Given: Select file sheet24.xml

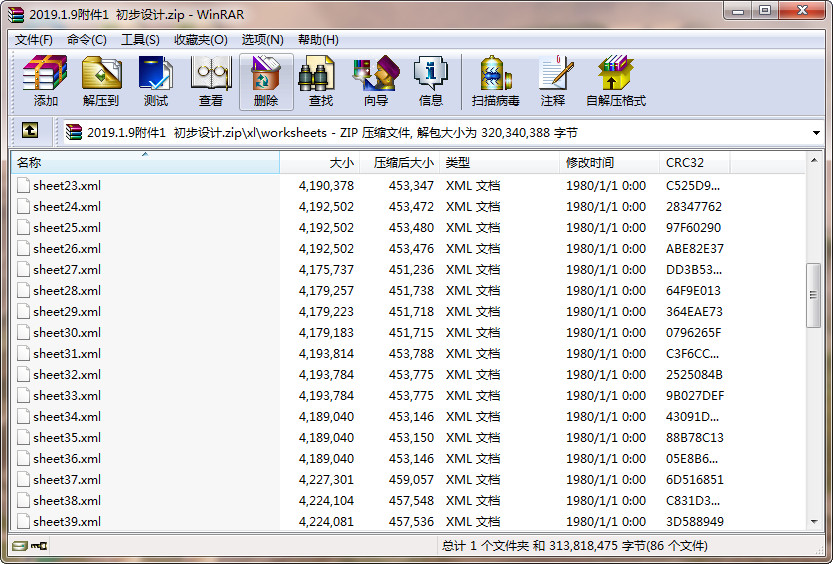Looking at the screenshot, I should point(67,207).
